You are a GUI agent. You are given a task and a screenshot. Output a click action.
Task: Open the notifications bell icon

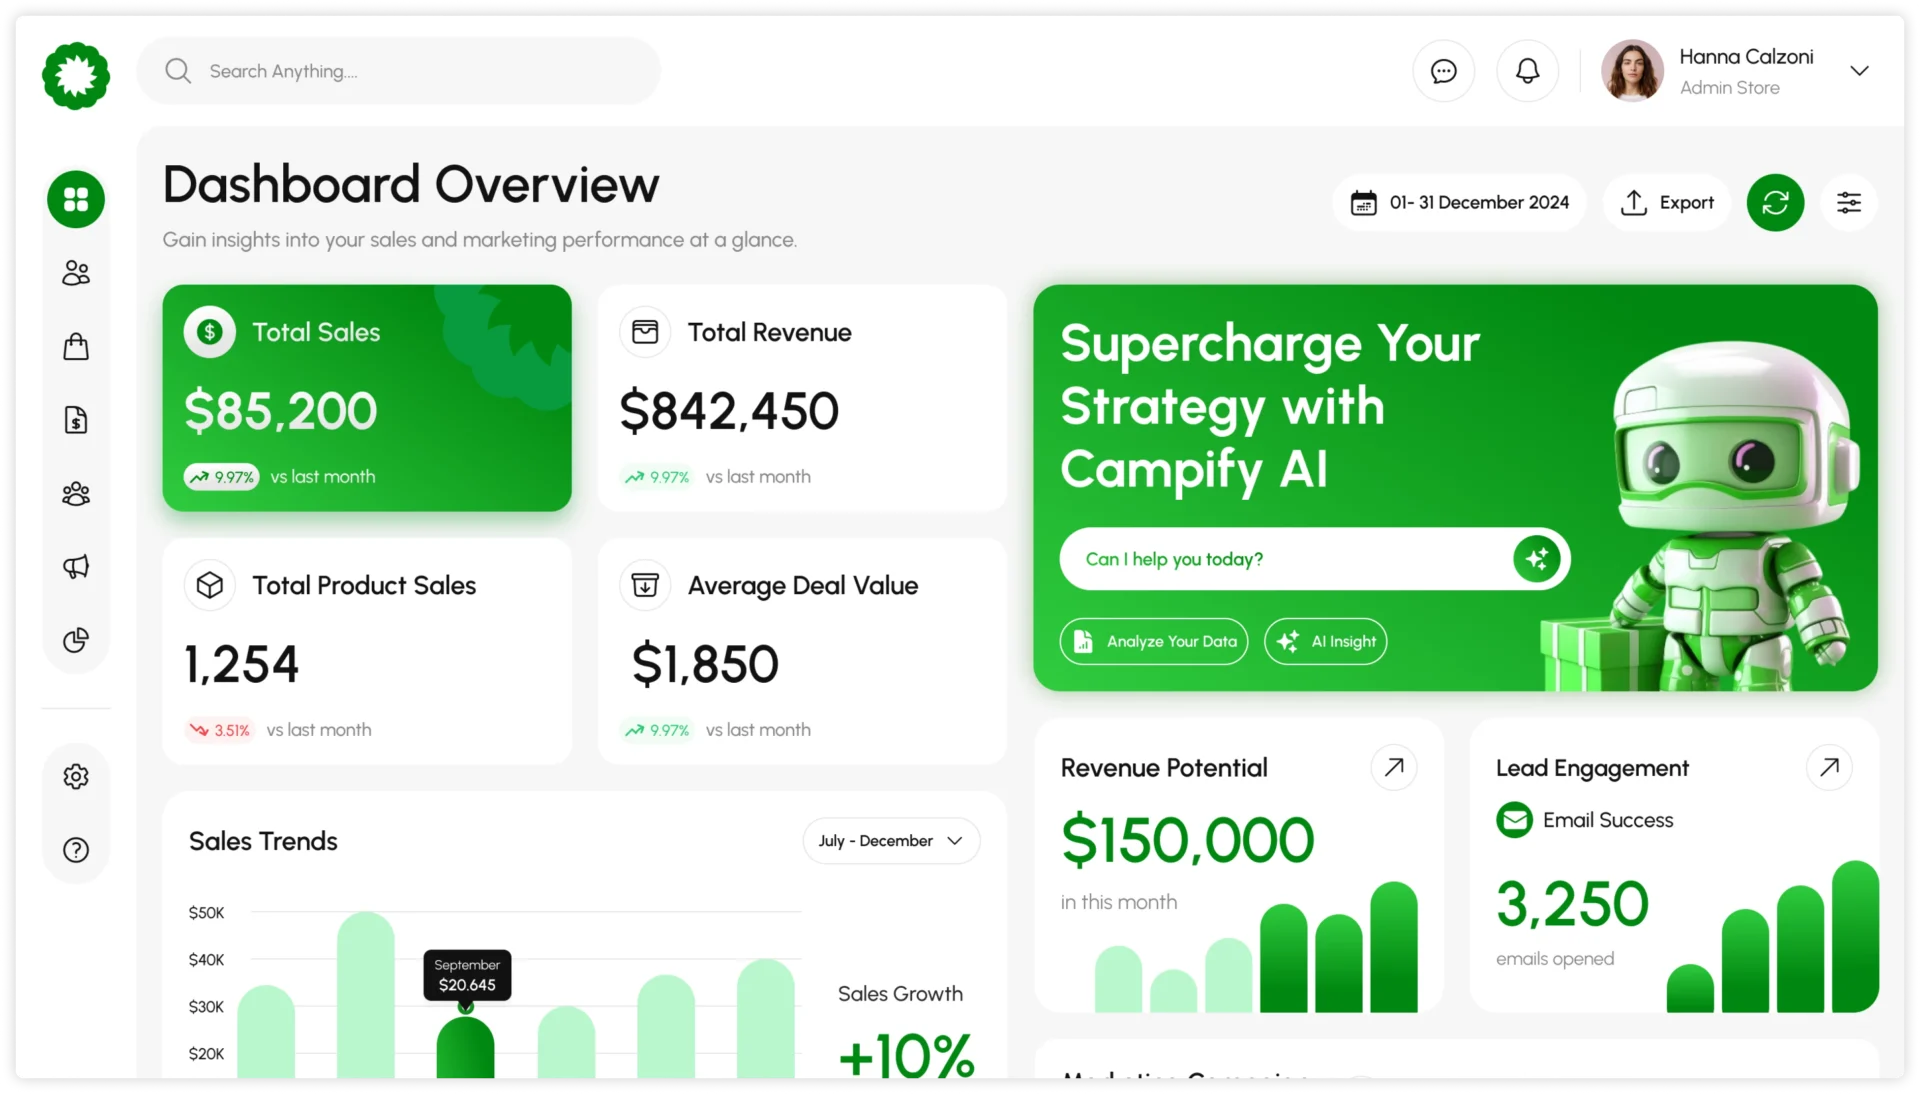[1527, 71]
